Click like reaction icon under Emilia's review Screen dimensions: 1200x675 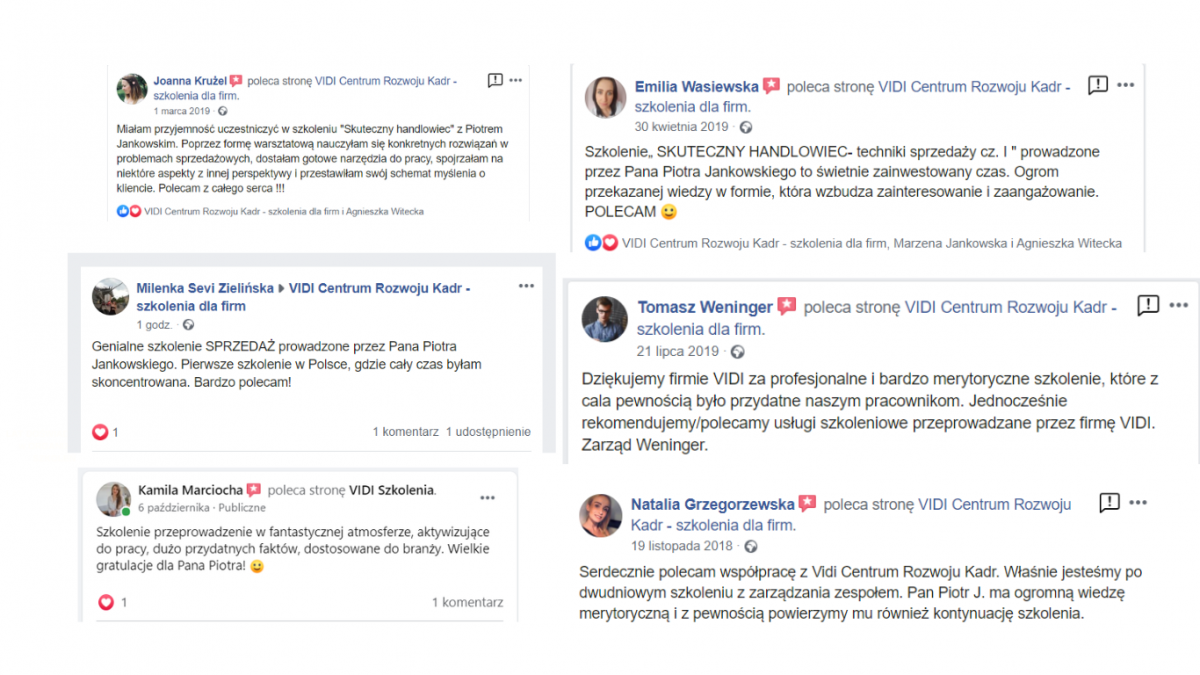[x=592, y=243]
